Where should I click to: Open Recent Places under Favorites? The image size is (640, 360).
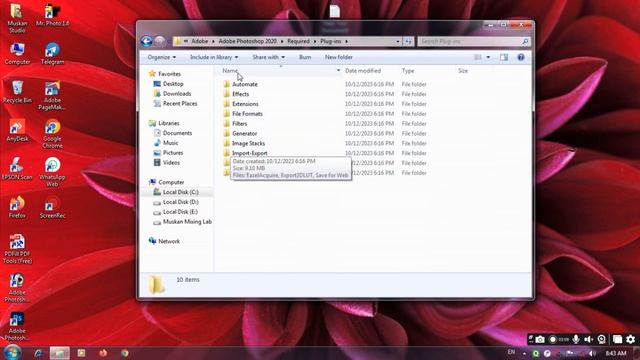tap(180, 104)
